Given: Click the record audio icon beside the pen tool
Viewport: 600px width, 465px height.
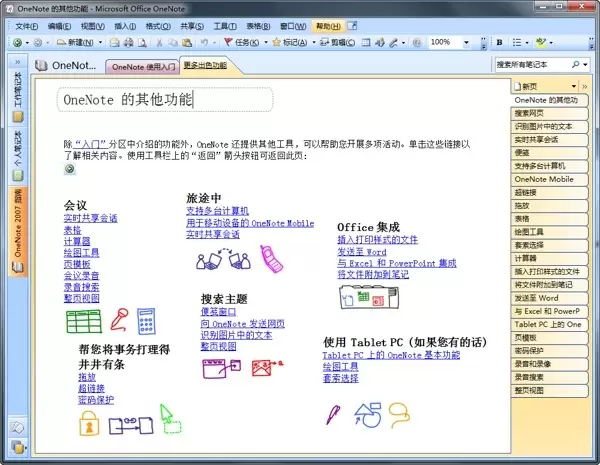Looking at the screenshot, I should 380,42.
